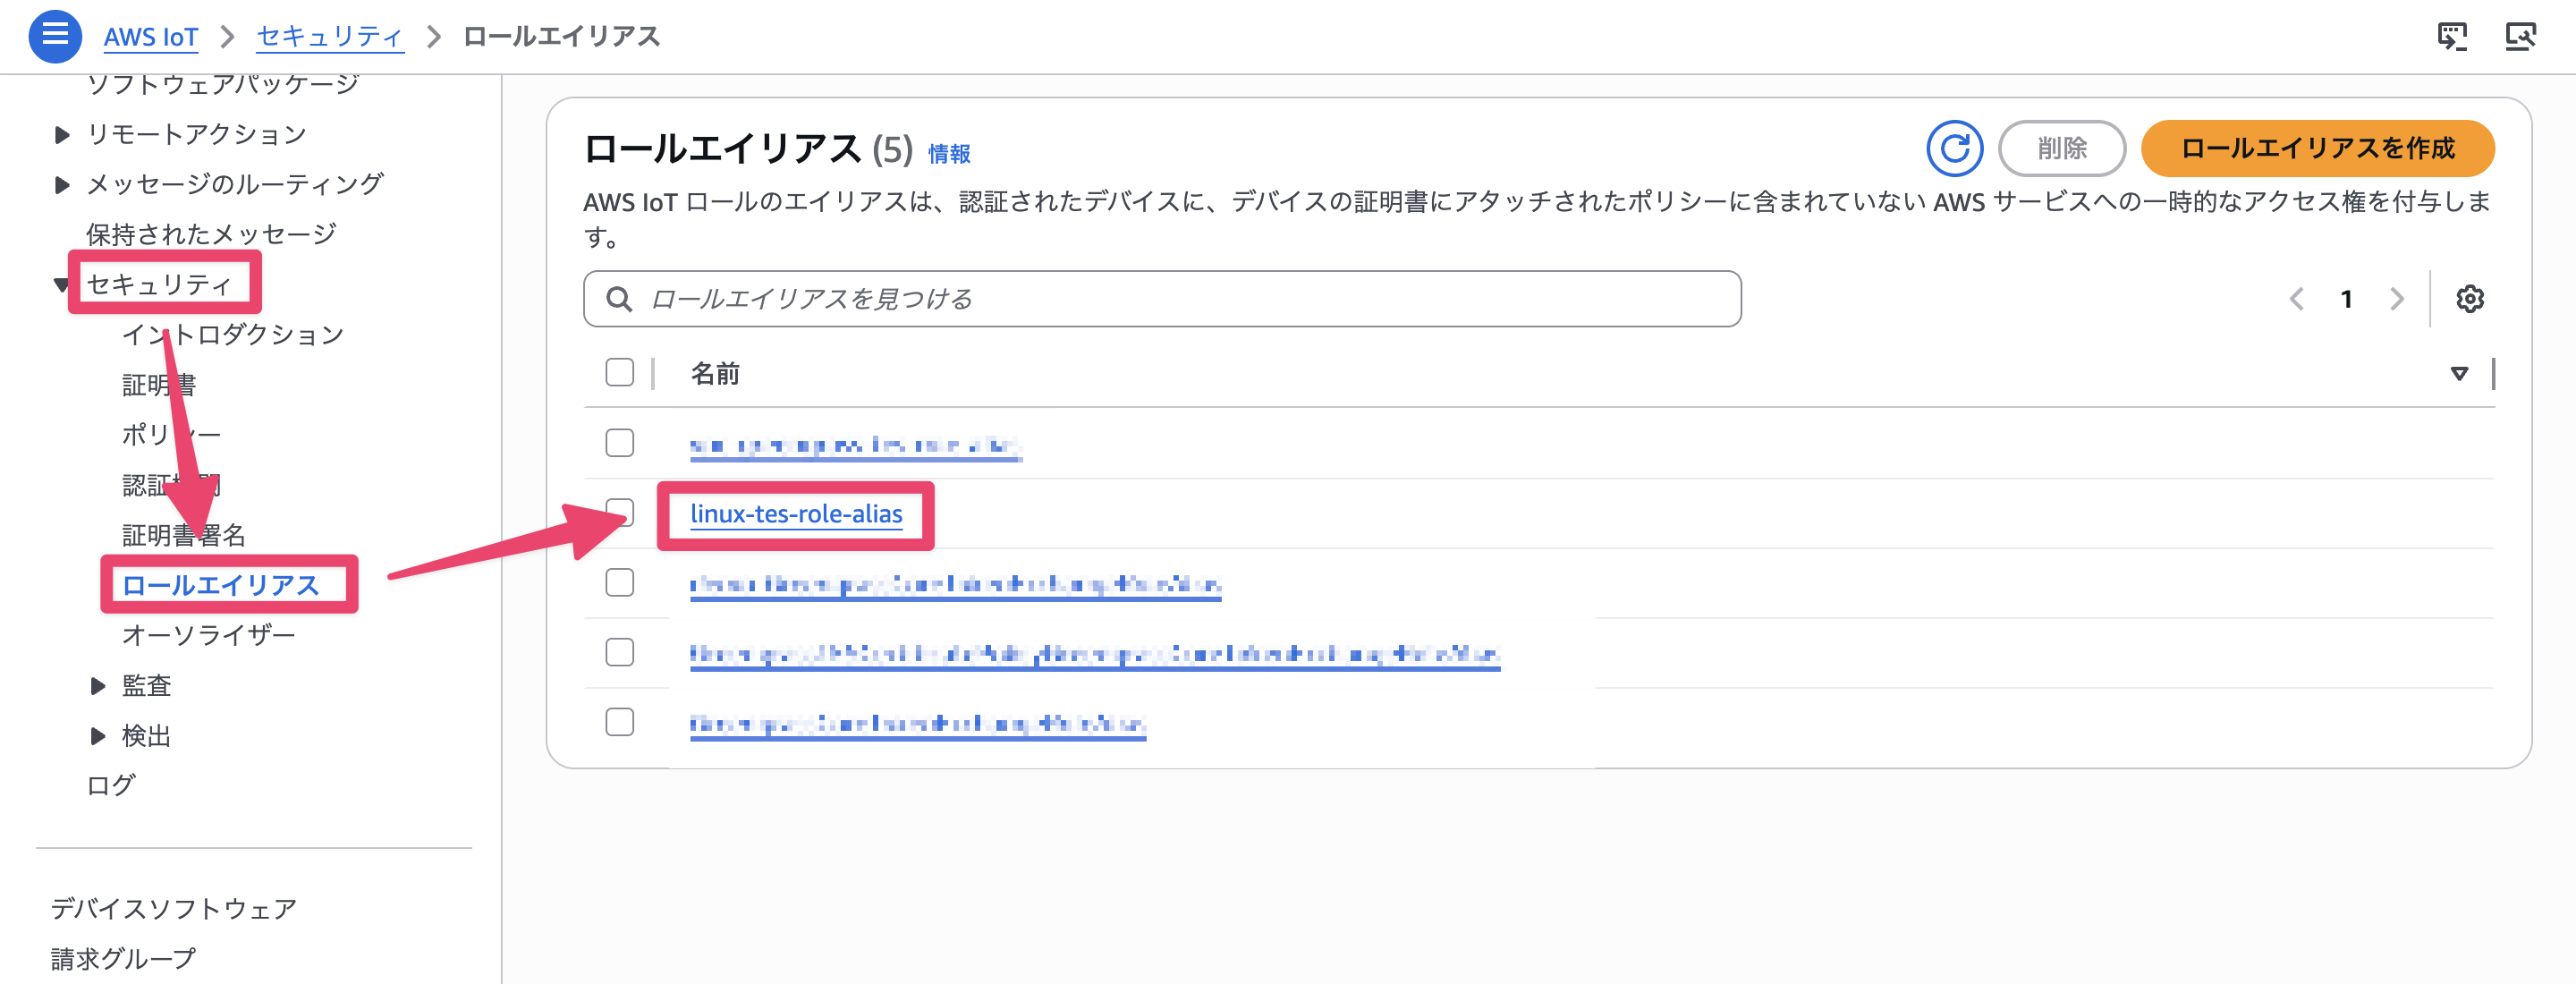
Task: Expand リモートアクション tree section
Action: (x=62, y=134)
